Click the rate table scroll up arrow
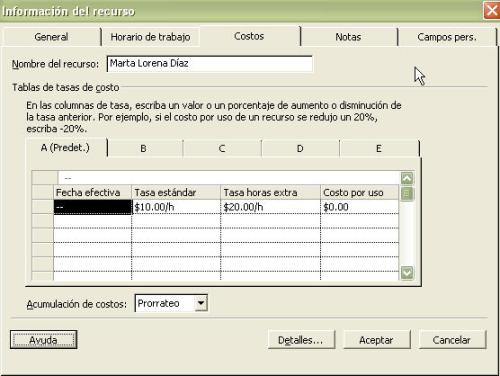 tap(407, 178)
